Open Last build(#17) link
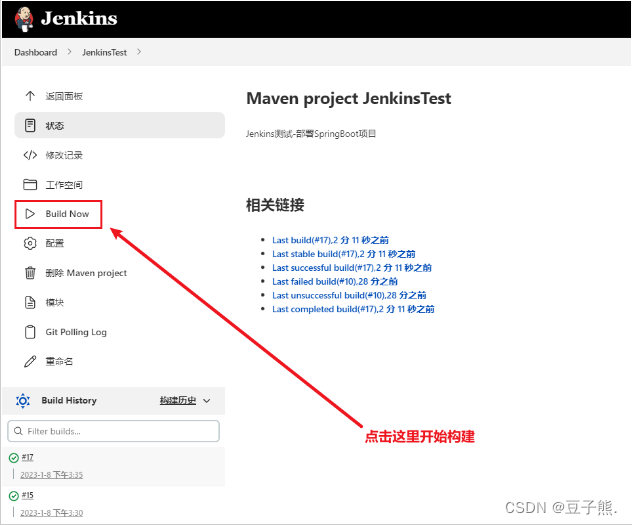Image resolution: width=632 pixels, height=525 pixels. [330, 240]
